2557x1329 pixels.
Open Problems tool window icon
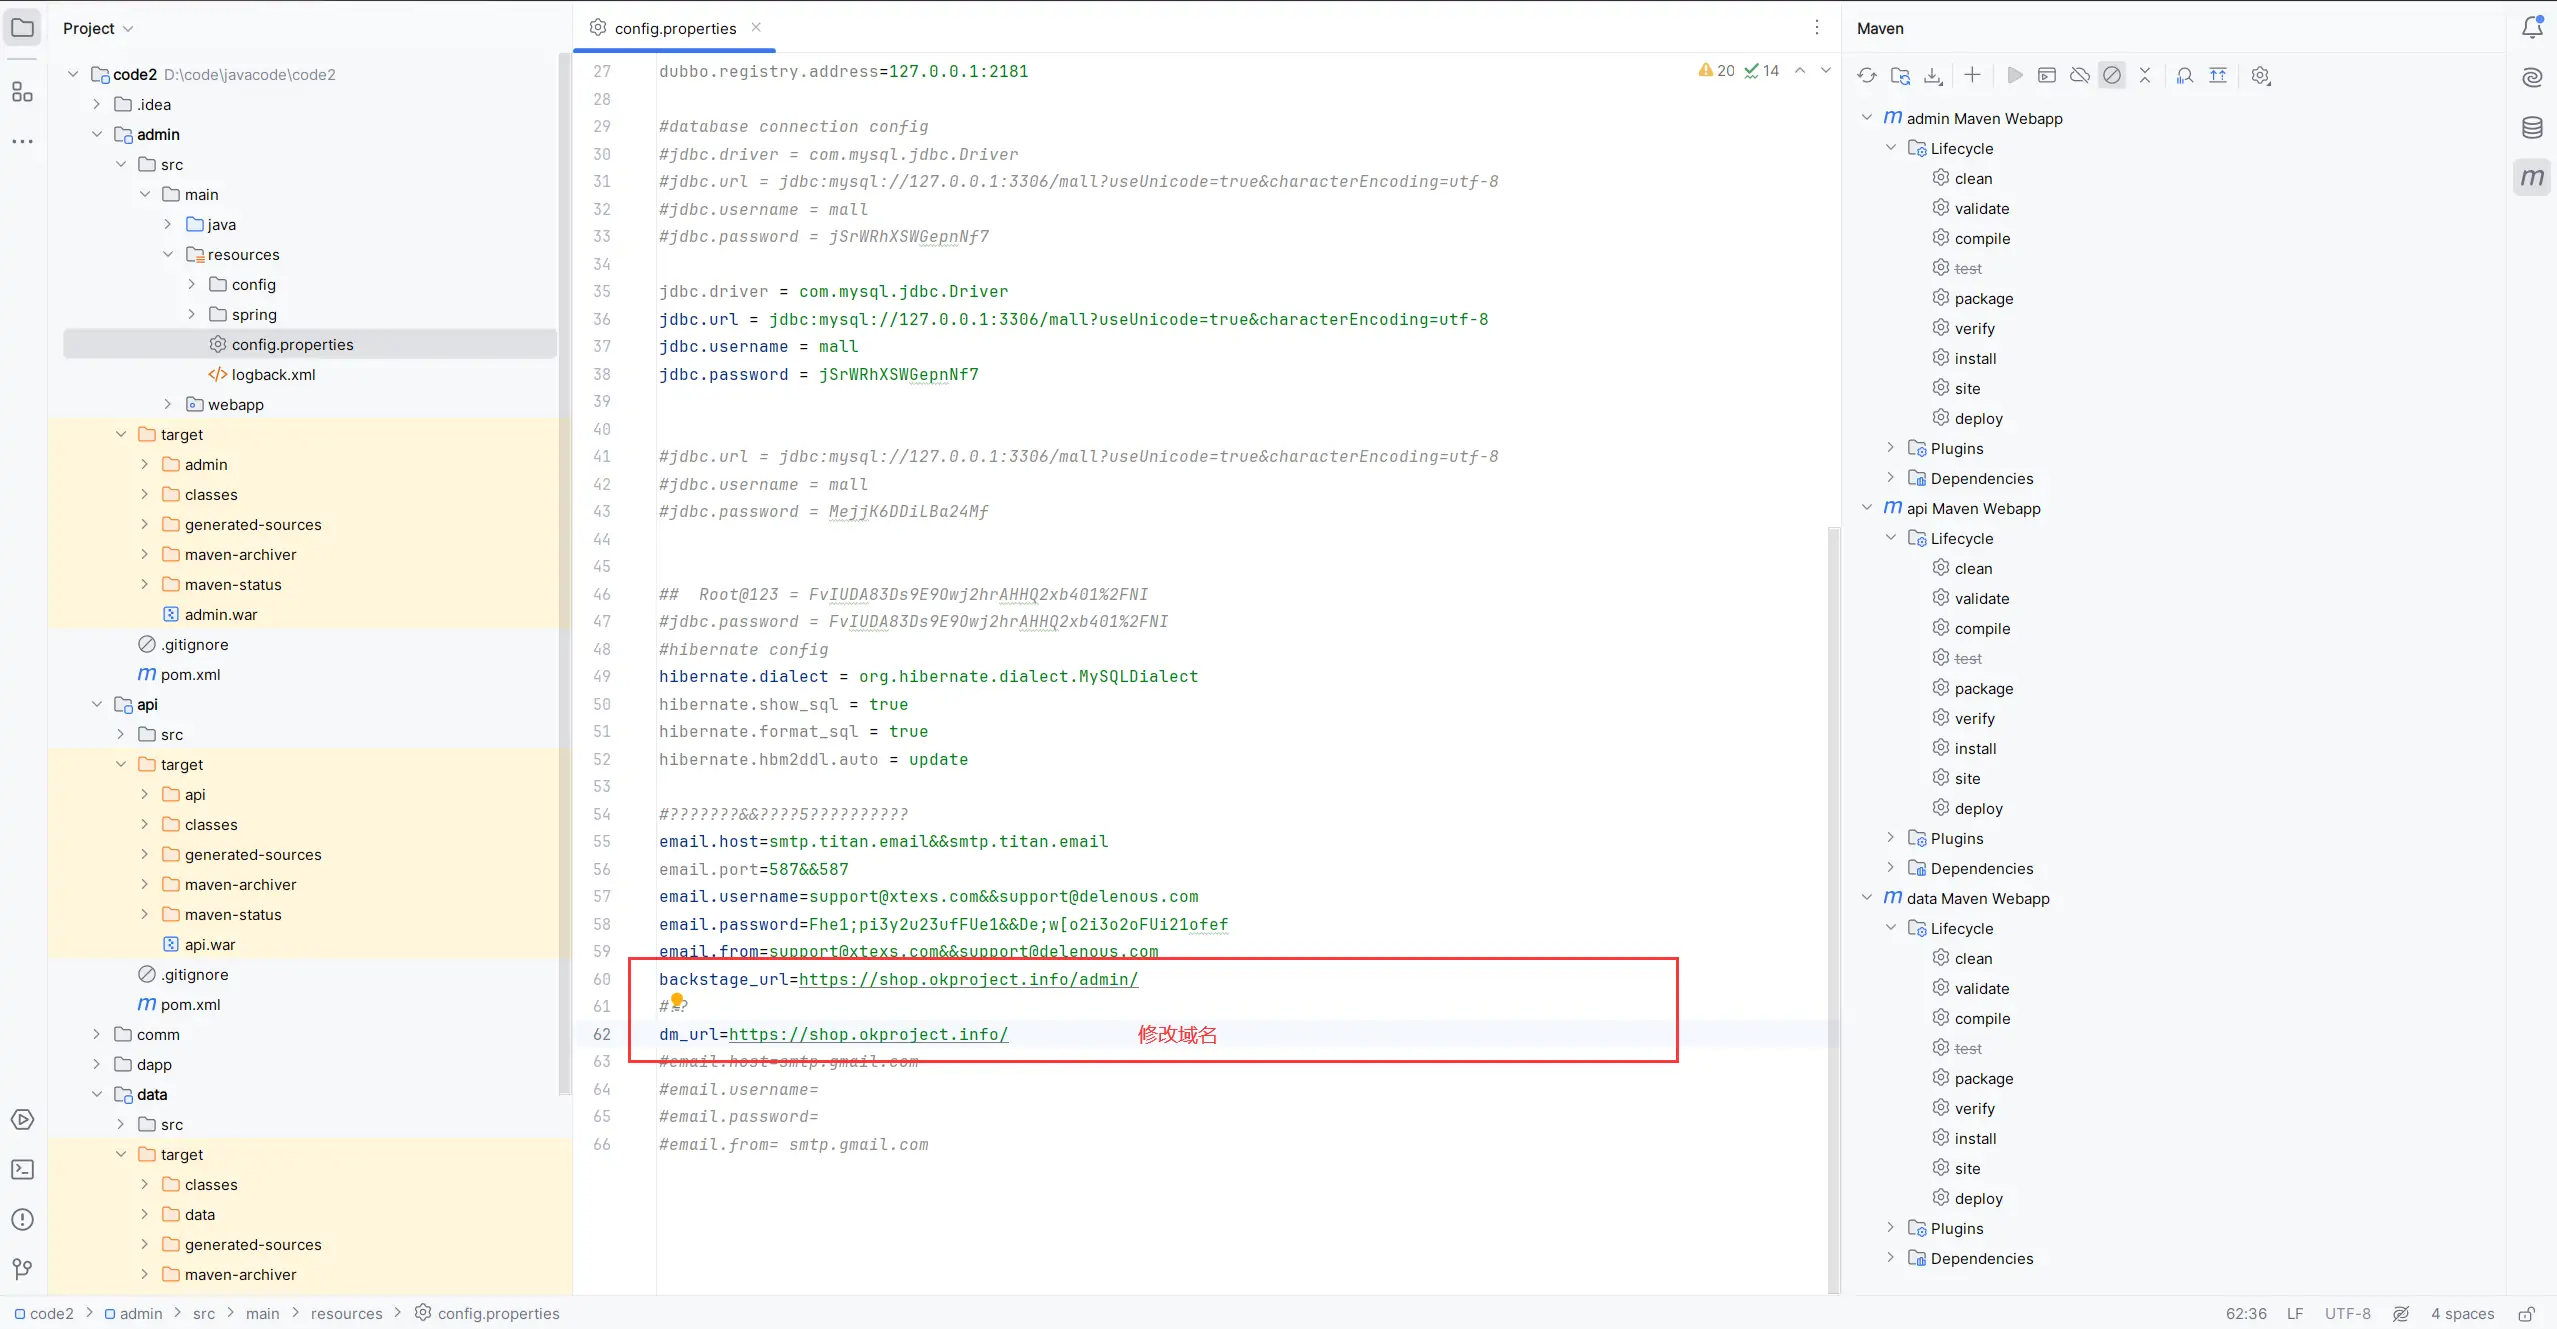(22, 1219)
